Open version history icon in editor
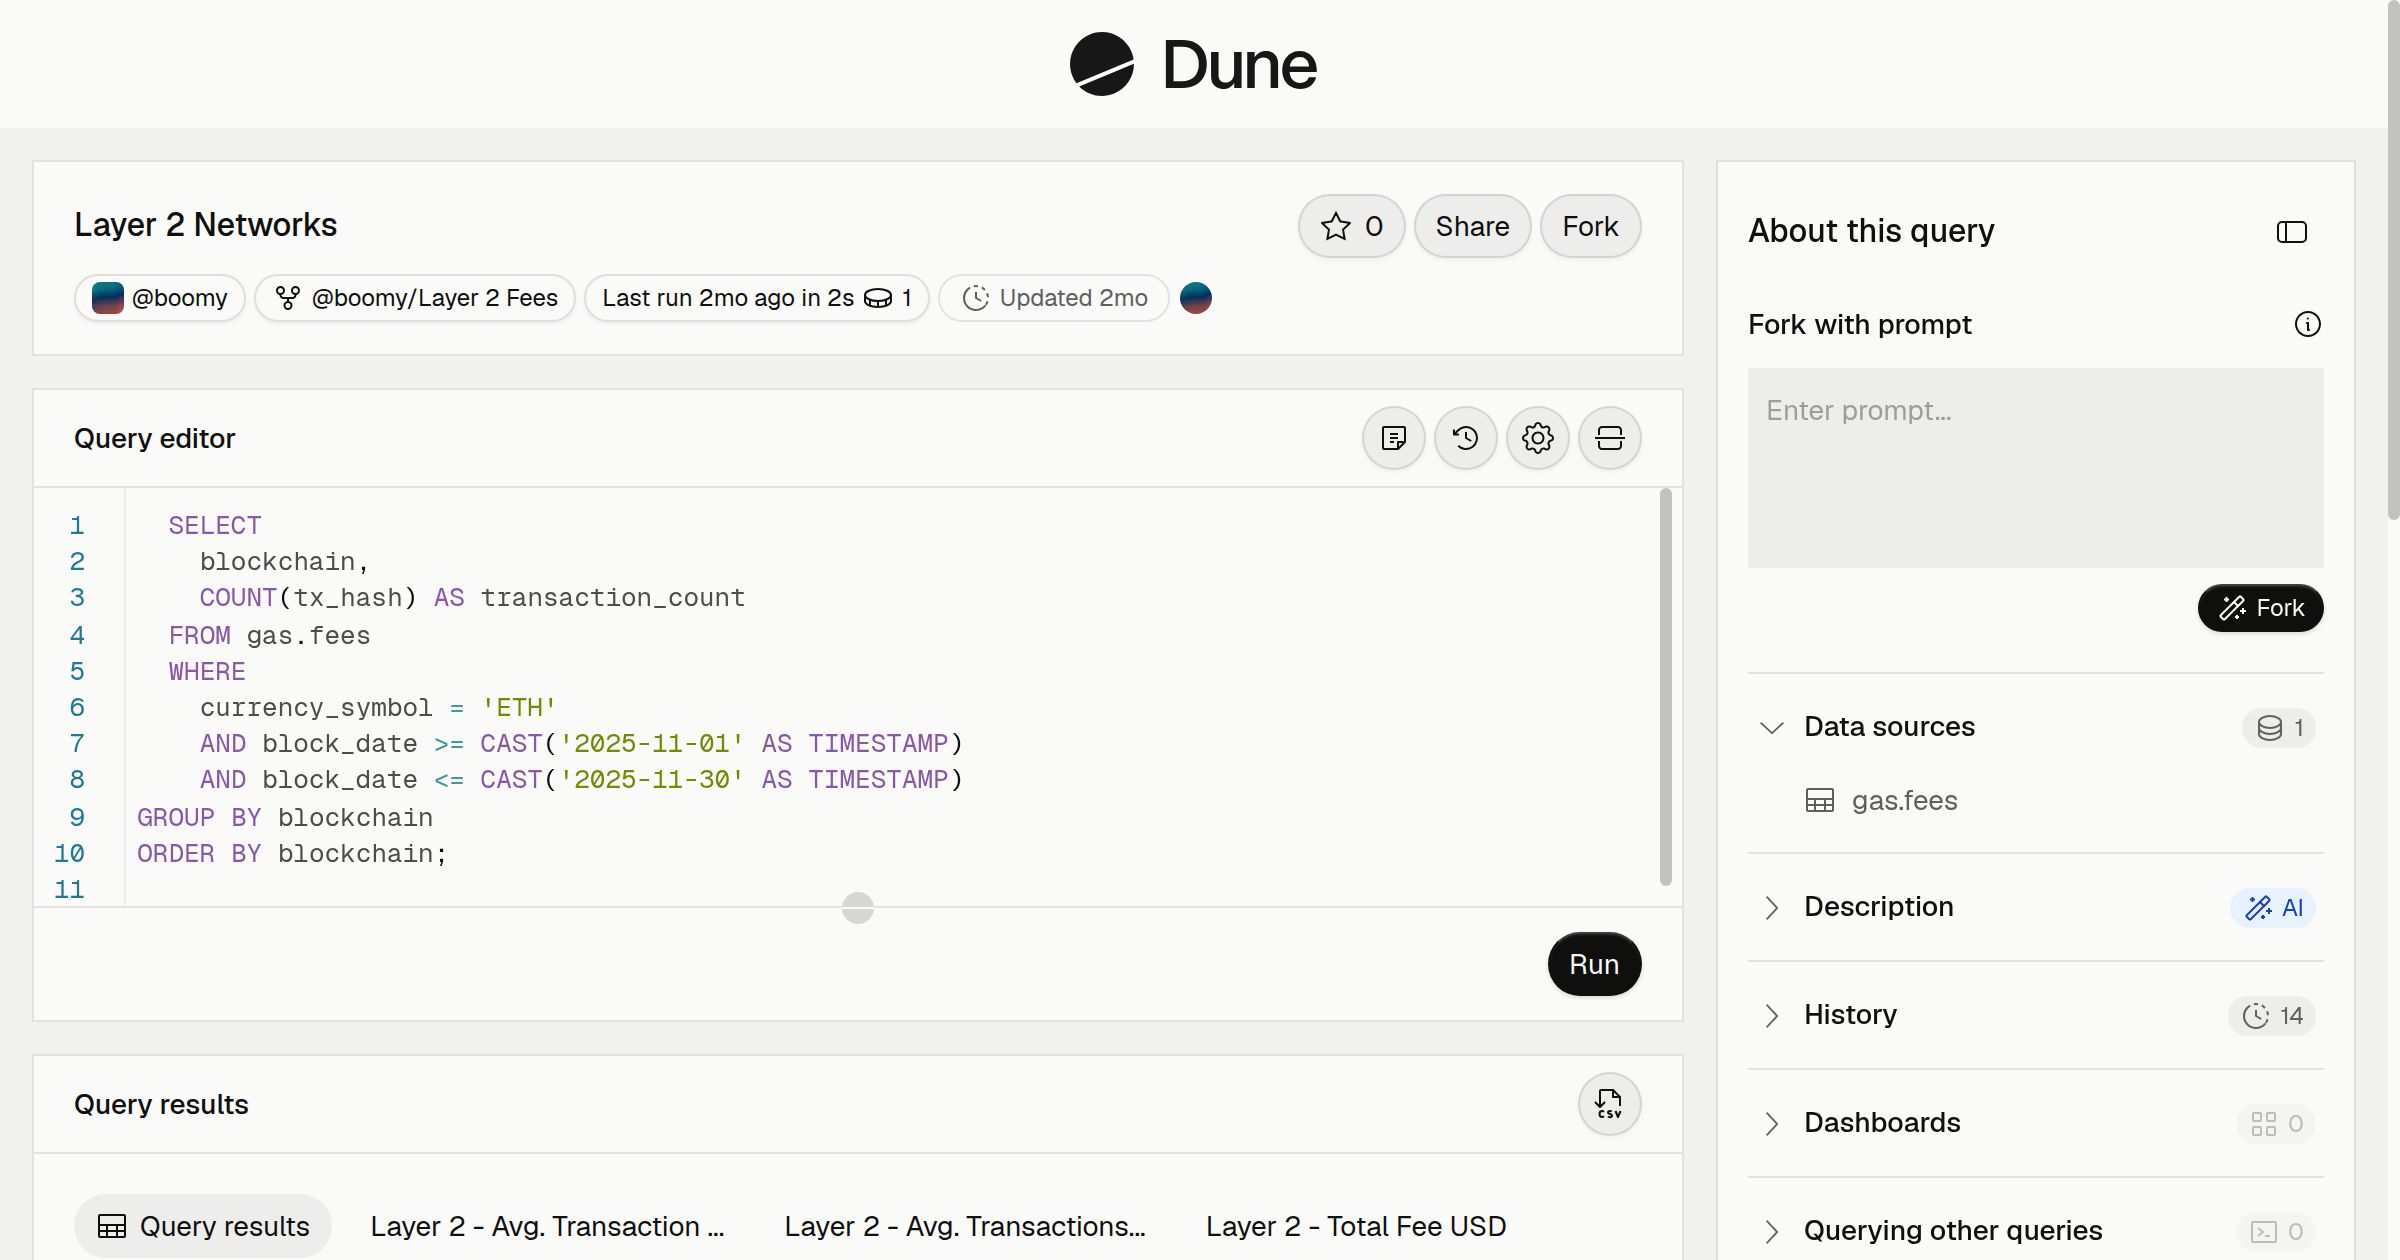The height and width of the screenshot is (1260, 2400). click(1466, 438)
